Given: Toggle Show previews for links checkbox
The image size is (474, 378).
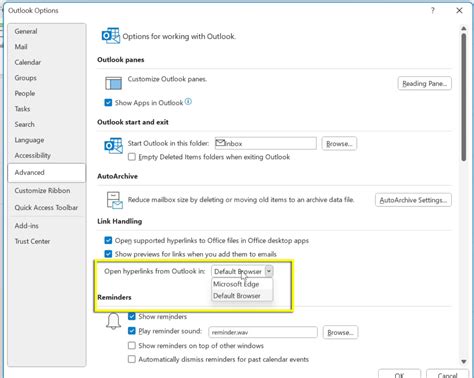Looking at the screenshot, I should point(108,254).
